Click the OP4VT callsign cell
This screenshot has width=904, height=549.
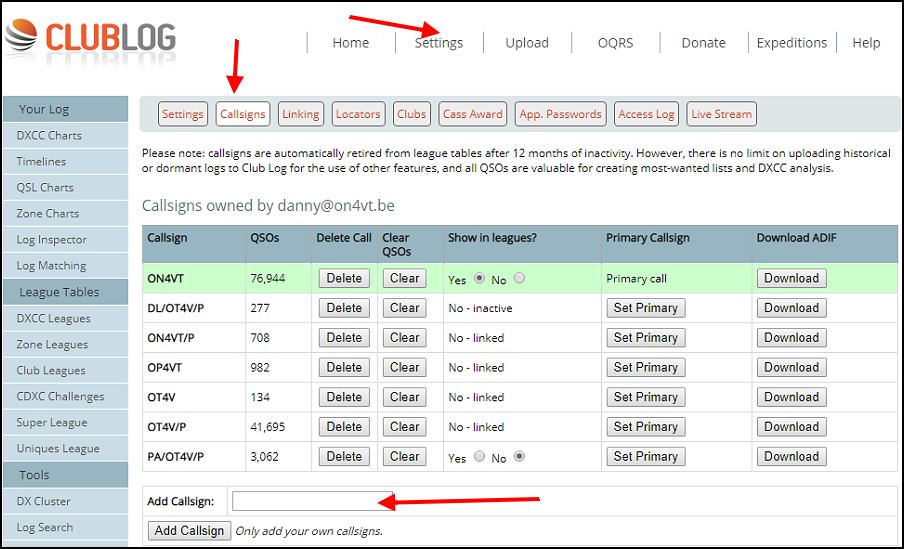[x=194, y=367]
